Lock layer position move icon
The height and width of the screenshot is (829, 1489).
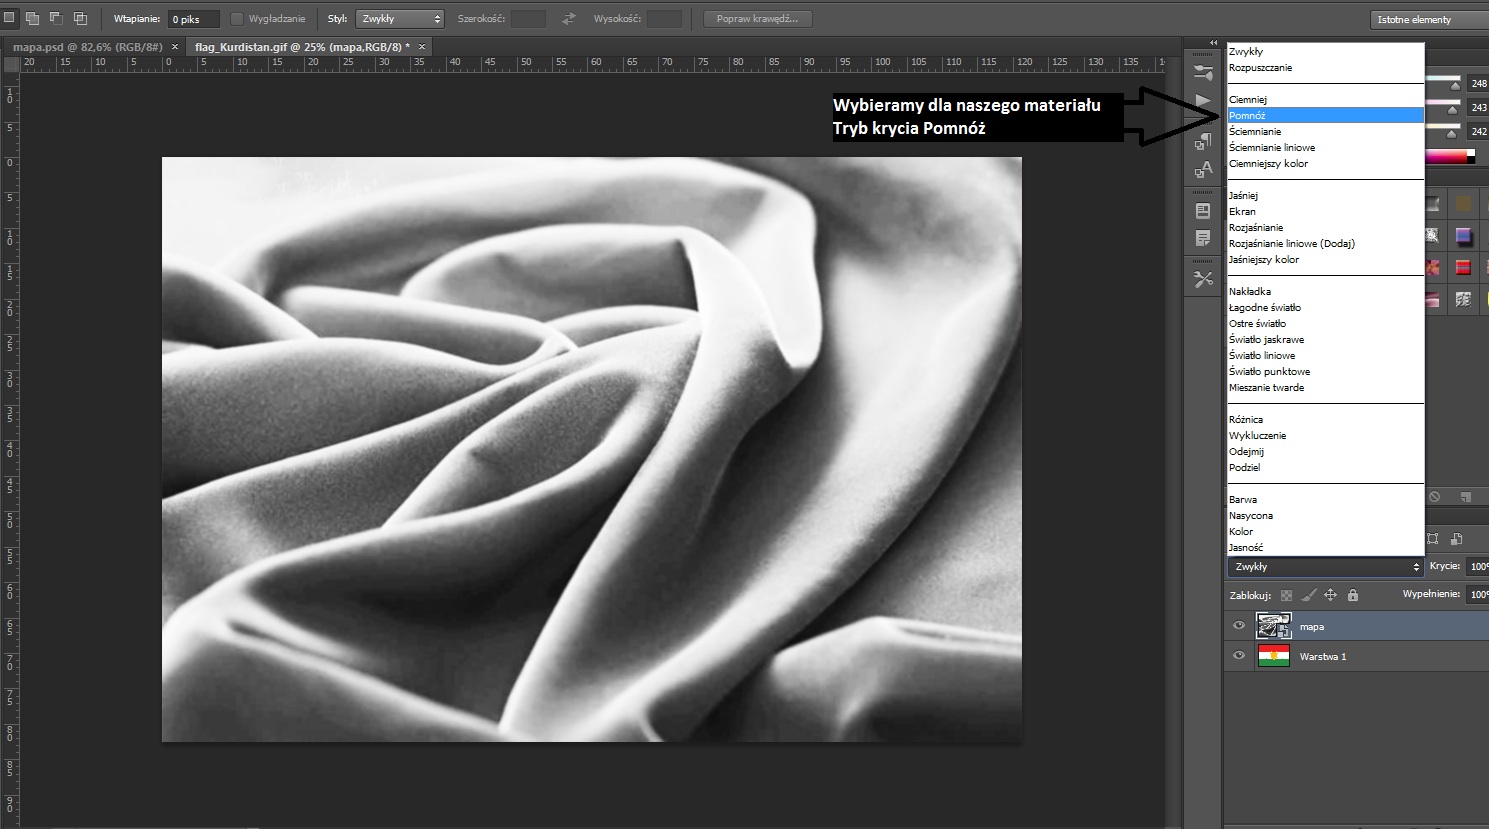[1330, 595]
